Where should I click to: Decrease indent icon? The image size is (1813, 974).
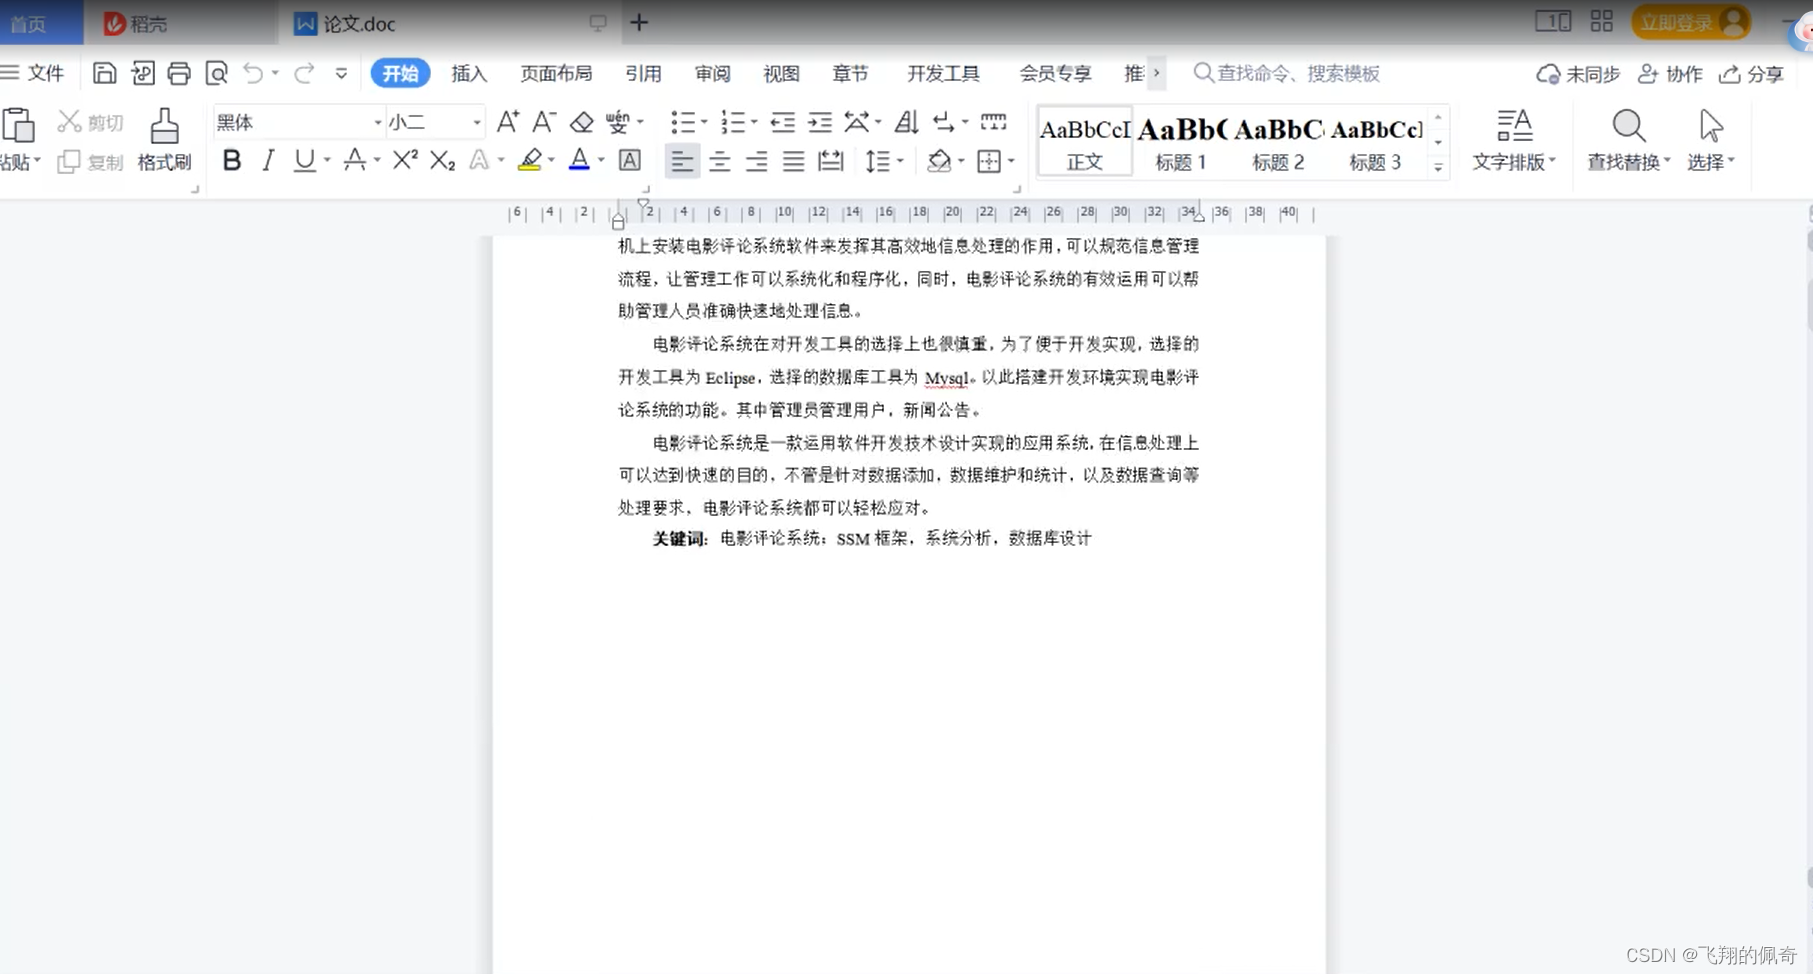pyautogui.click(x=783, y=122)
